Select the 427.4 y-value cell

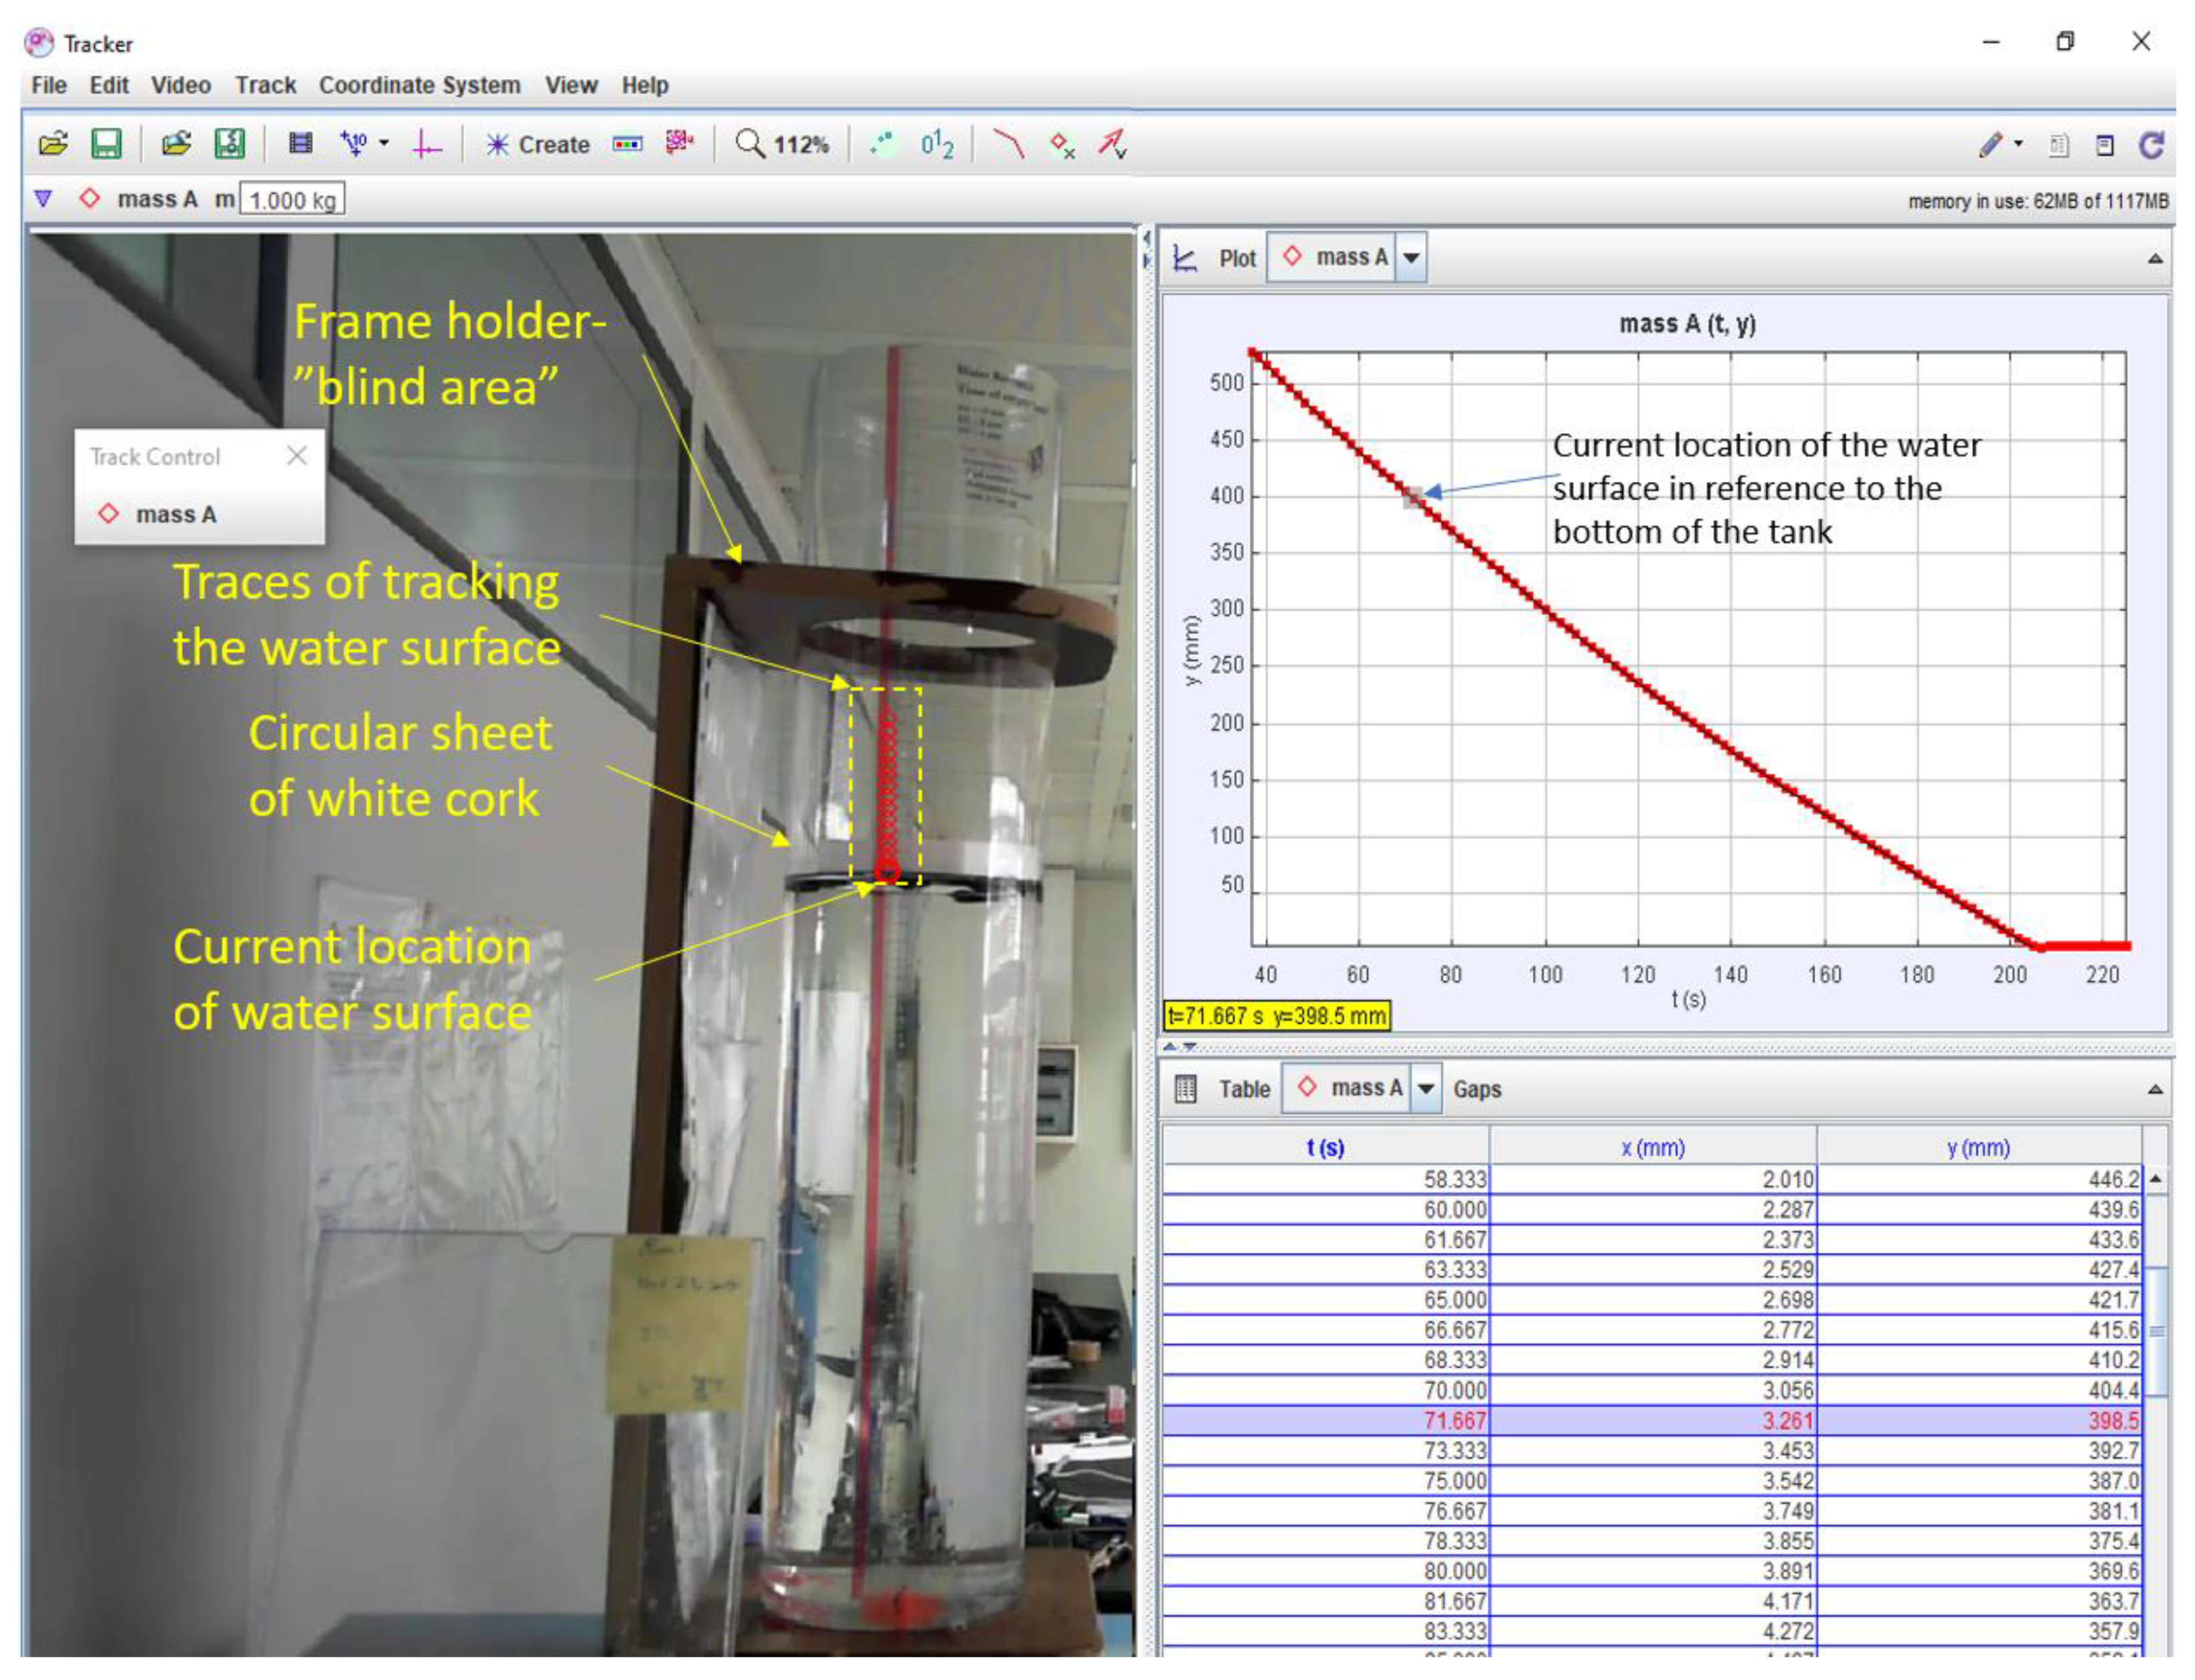pos(1978,1269)
